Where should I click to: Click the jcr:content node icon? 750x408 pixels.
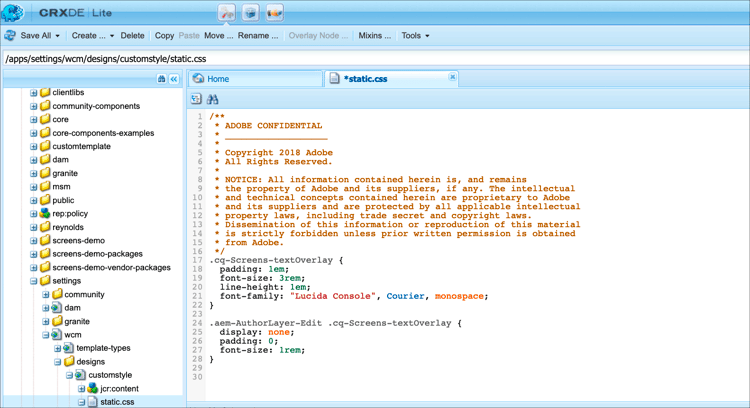click(93, 388)
